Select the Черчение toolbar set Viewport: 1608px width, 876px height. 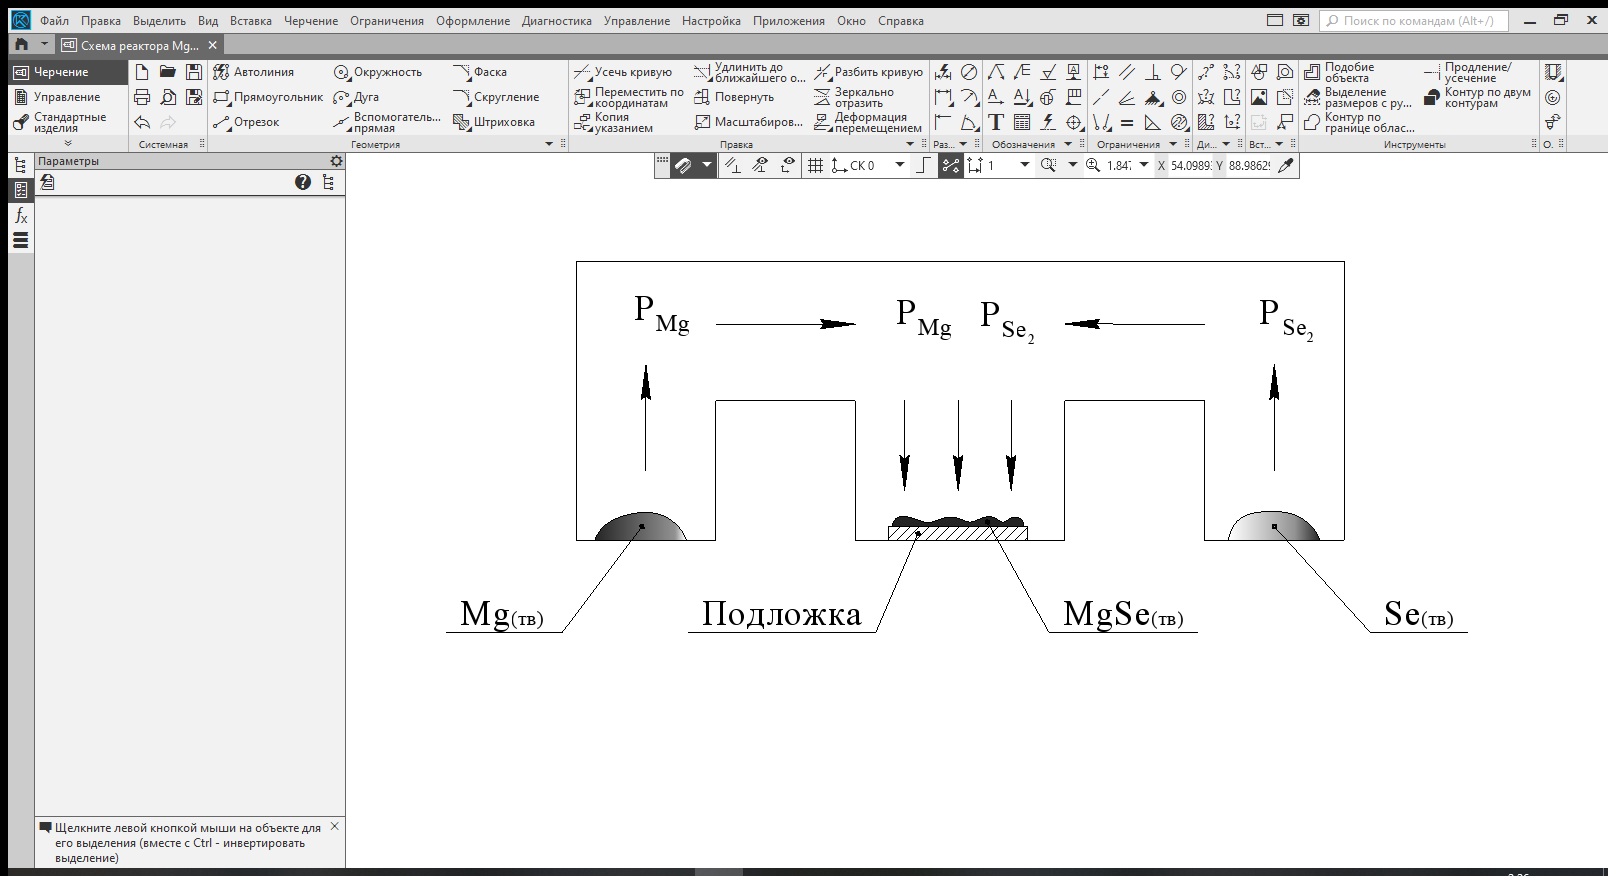click(68, 72)
